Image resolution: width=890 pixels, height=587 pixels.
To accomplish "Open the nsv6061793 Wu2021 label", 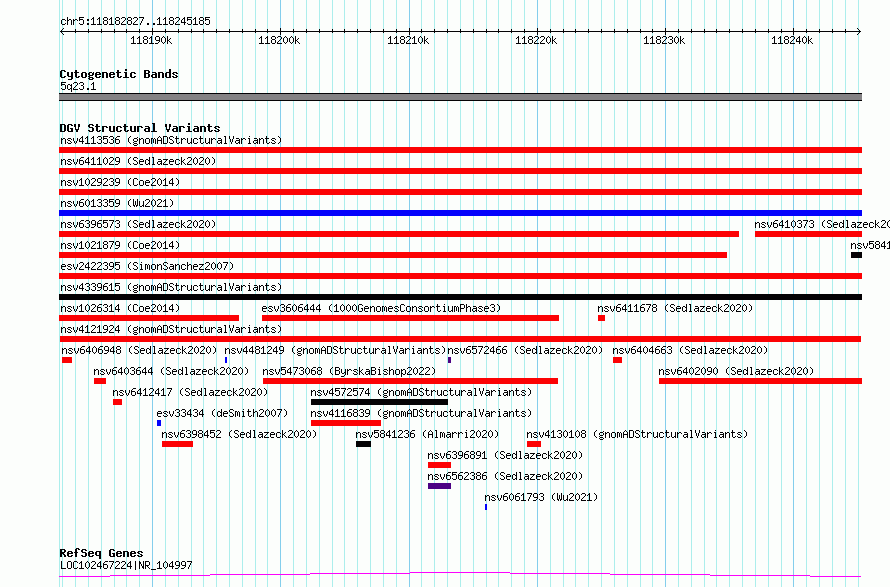I will tap(541, 497).
